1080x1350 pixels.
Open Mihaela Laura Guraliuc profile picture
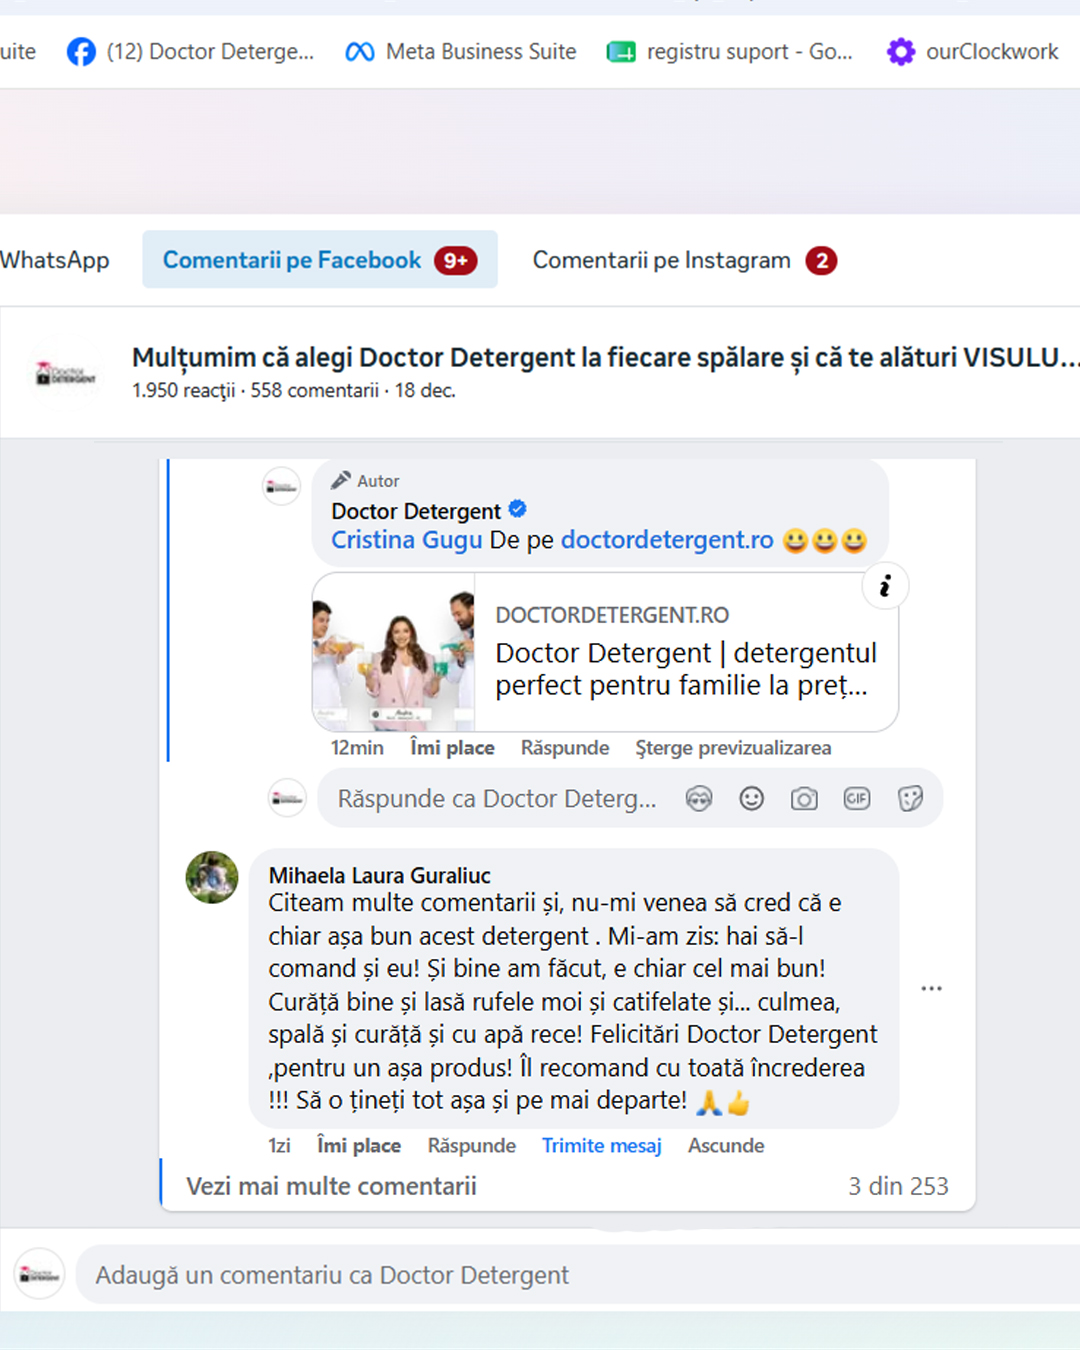212,877
